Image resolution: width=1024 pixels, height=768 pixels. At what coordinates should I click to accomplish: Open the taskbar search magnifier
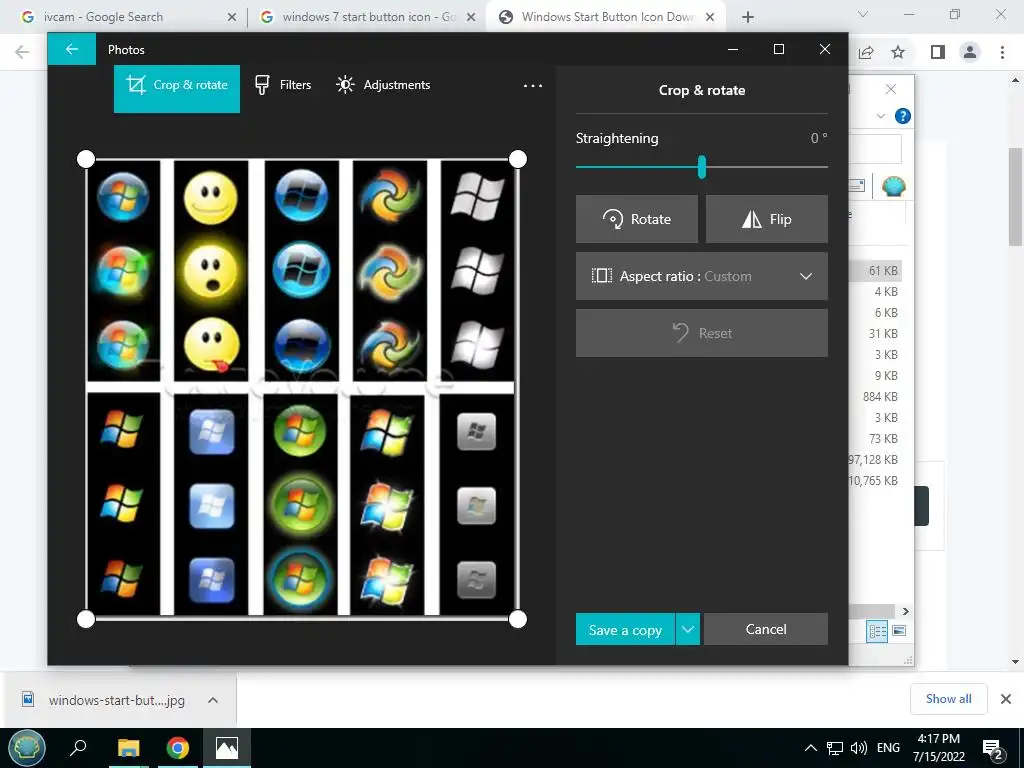(78, 748)
